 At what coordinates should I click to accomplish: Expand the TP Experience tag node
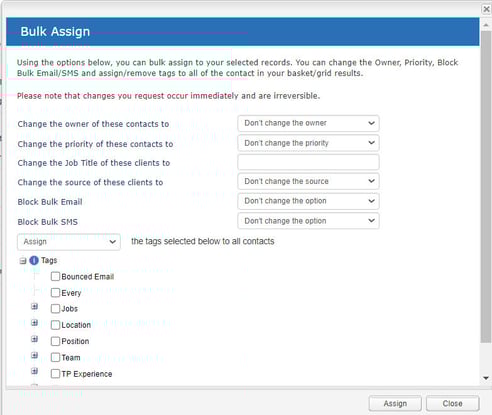tap(34, 371)
